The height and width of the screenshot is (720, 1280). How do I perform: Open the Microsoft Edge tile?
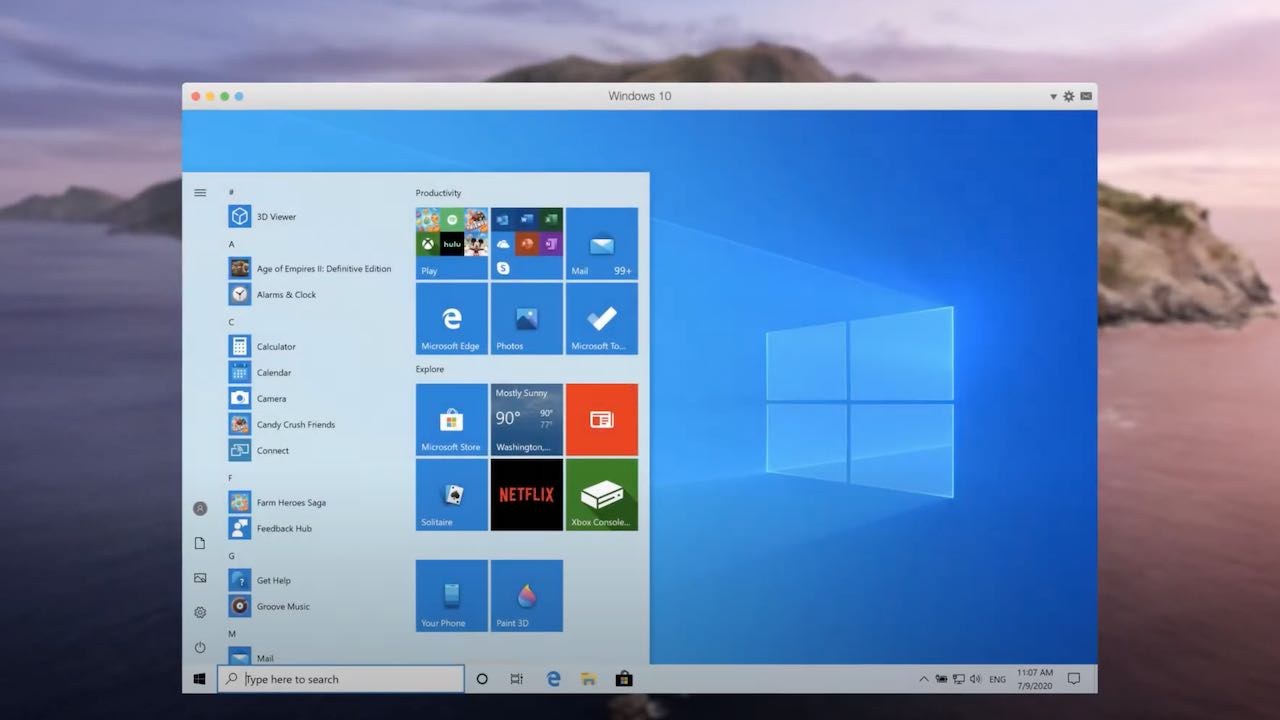(452, 319)
